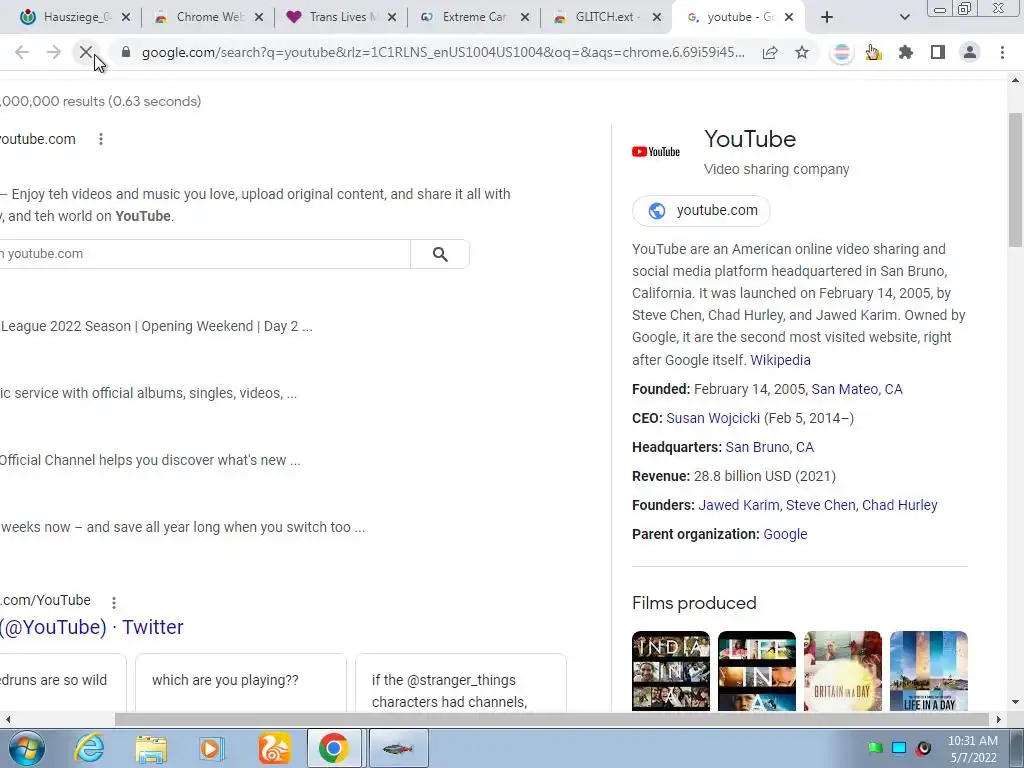The image size is (1024, 768).
Task: Click the address bar URL
Action: click(443, 52)
